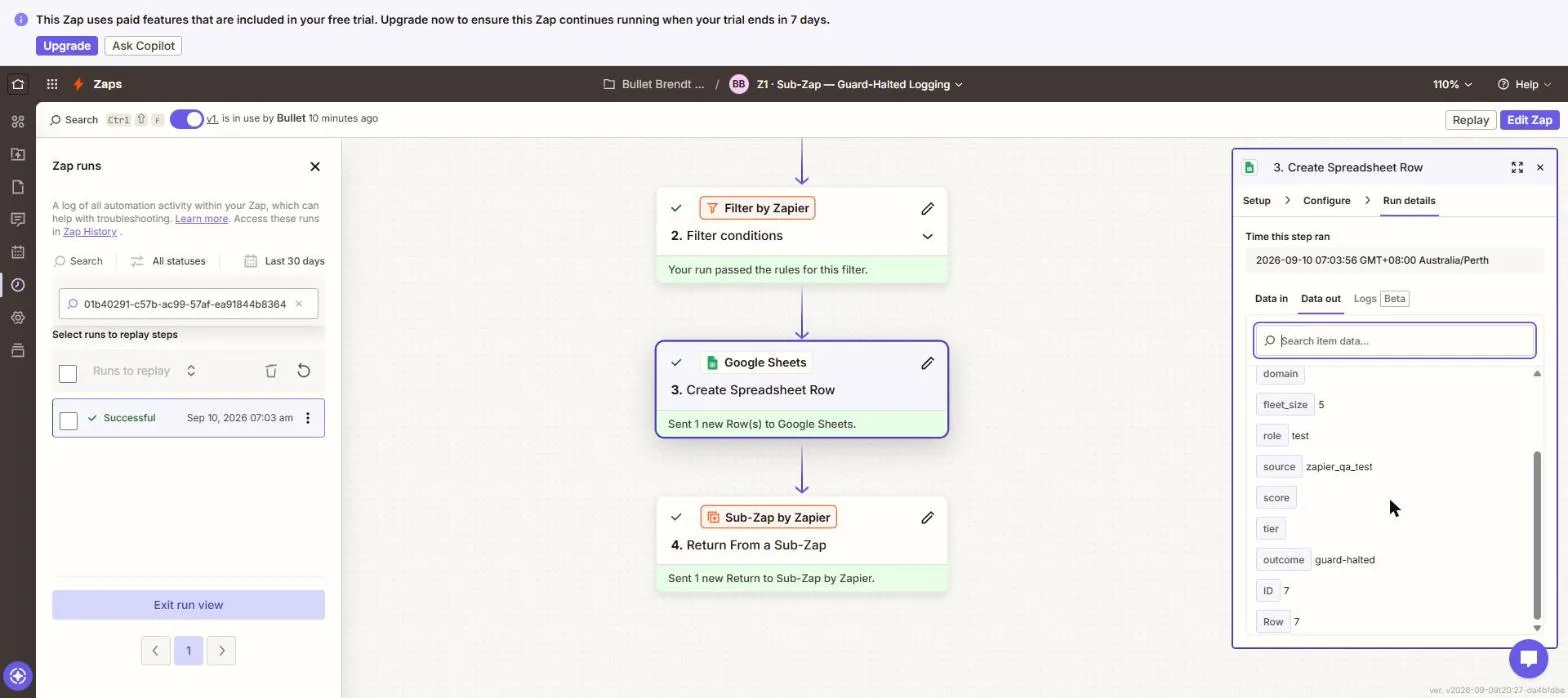Click the outcome guard-halted data item

coord(1316,560)
